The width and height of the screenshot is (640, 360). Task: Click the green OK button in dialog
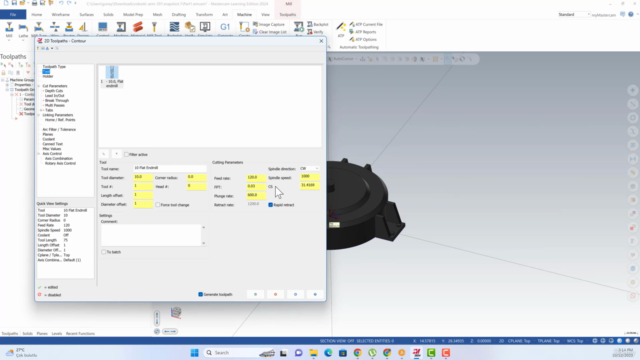point(256,294)
